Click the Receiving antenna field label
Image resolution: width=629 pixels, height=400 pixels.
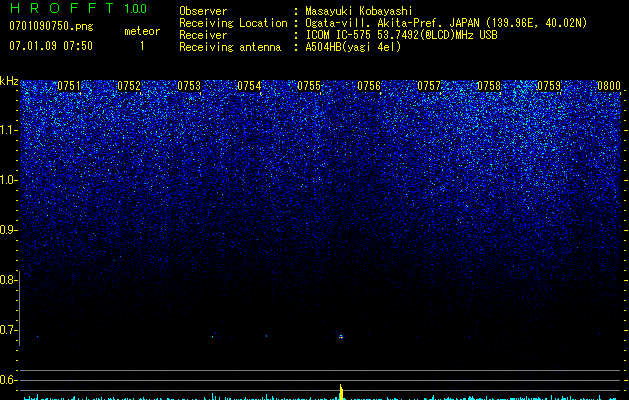click(230, 47)
